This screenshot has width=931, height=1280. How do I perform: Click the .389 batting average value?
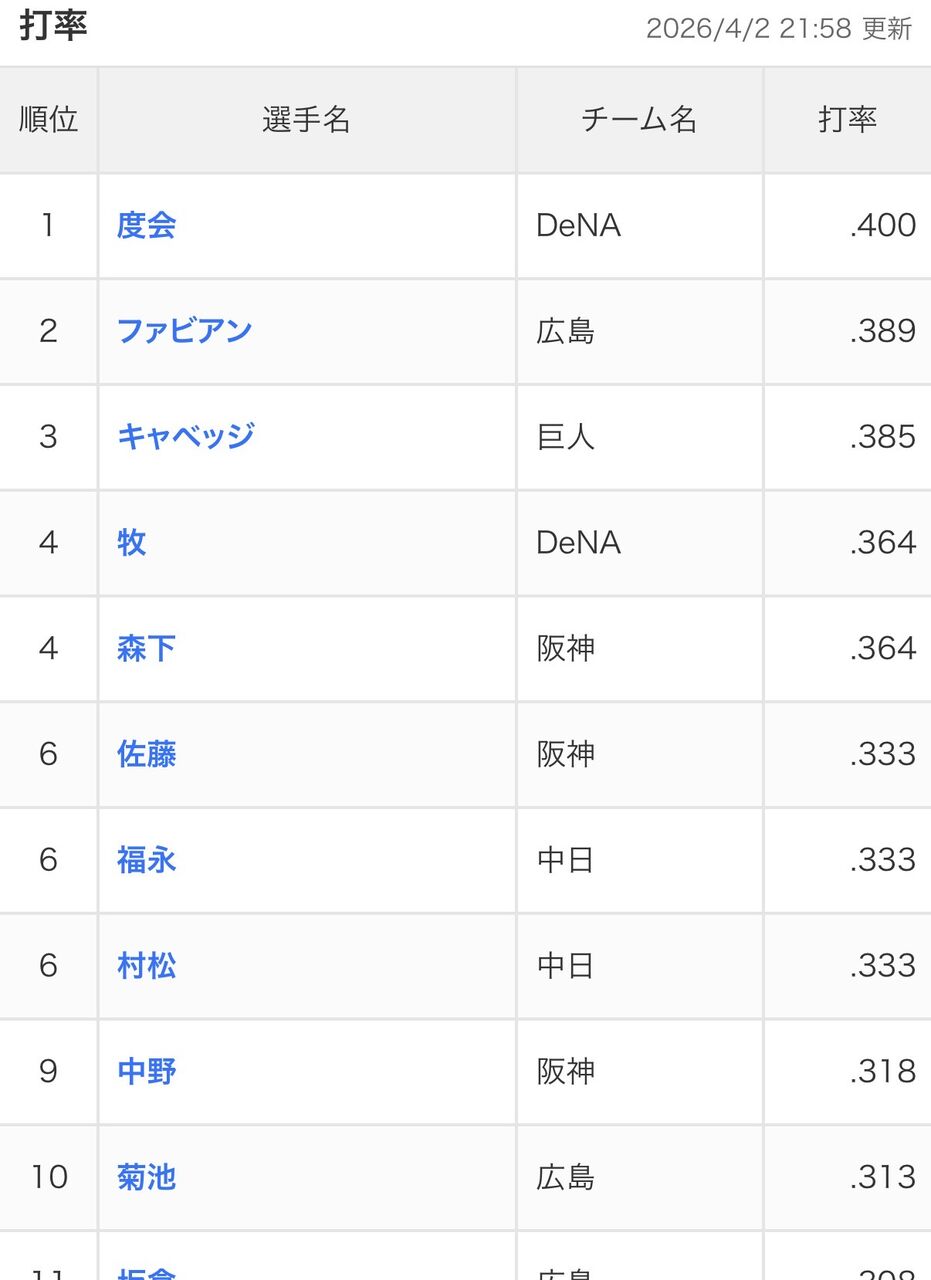coord(882,331)
